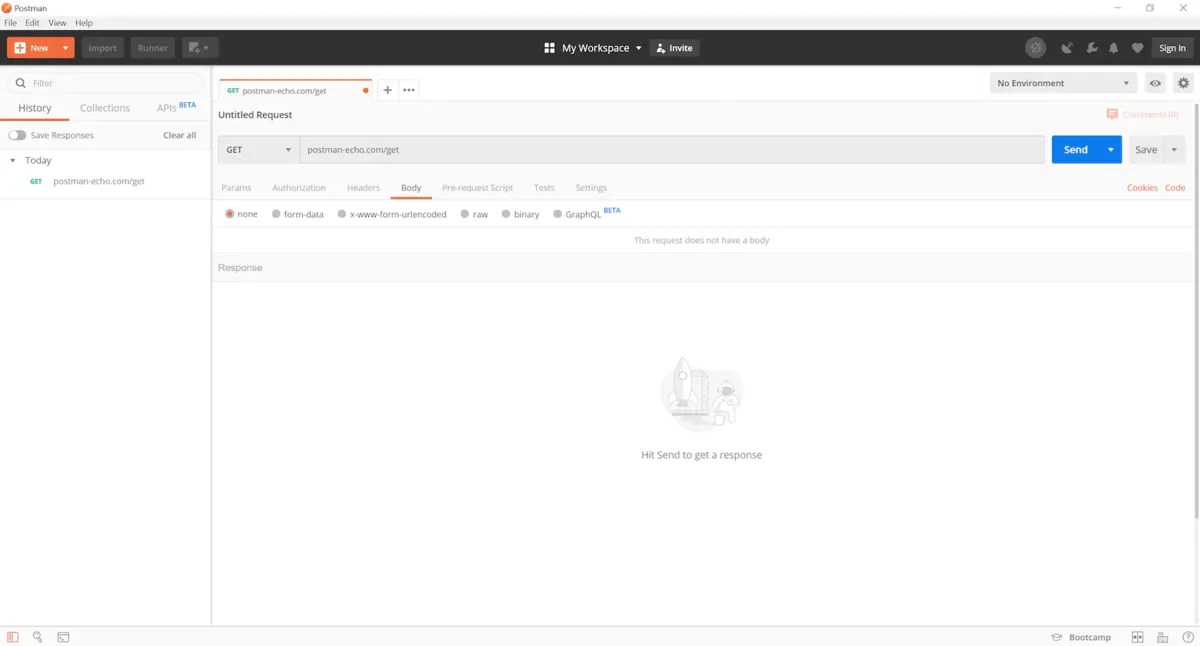This screenshot has width=1200, height=646.
Task: Open manage environments gear icon
Action: coord(1184,83)
